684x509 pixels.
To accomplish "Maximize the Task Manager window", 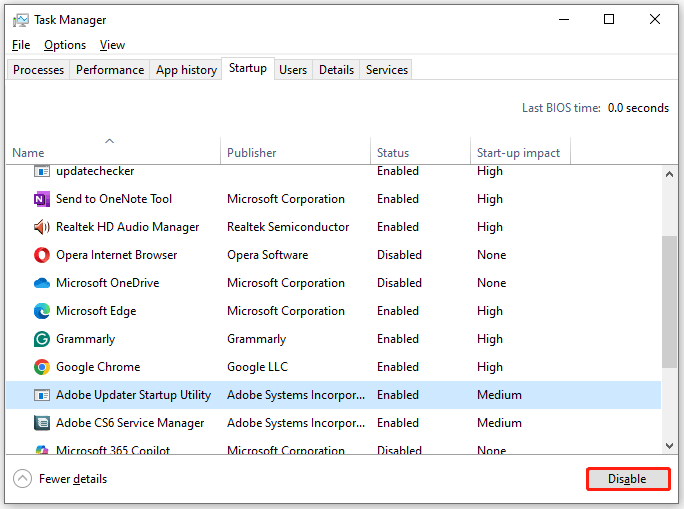I will [609, 20].
